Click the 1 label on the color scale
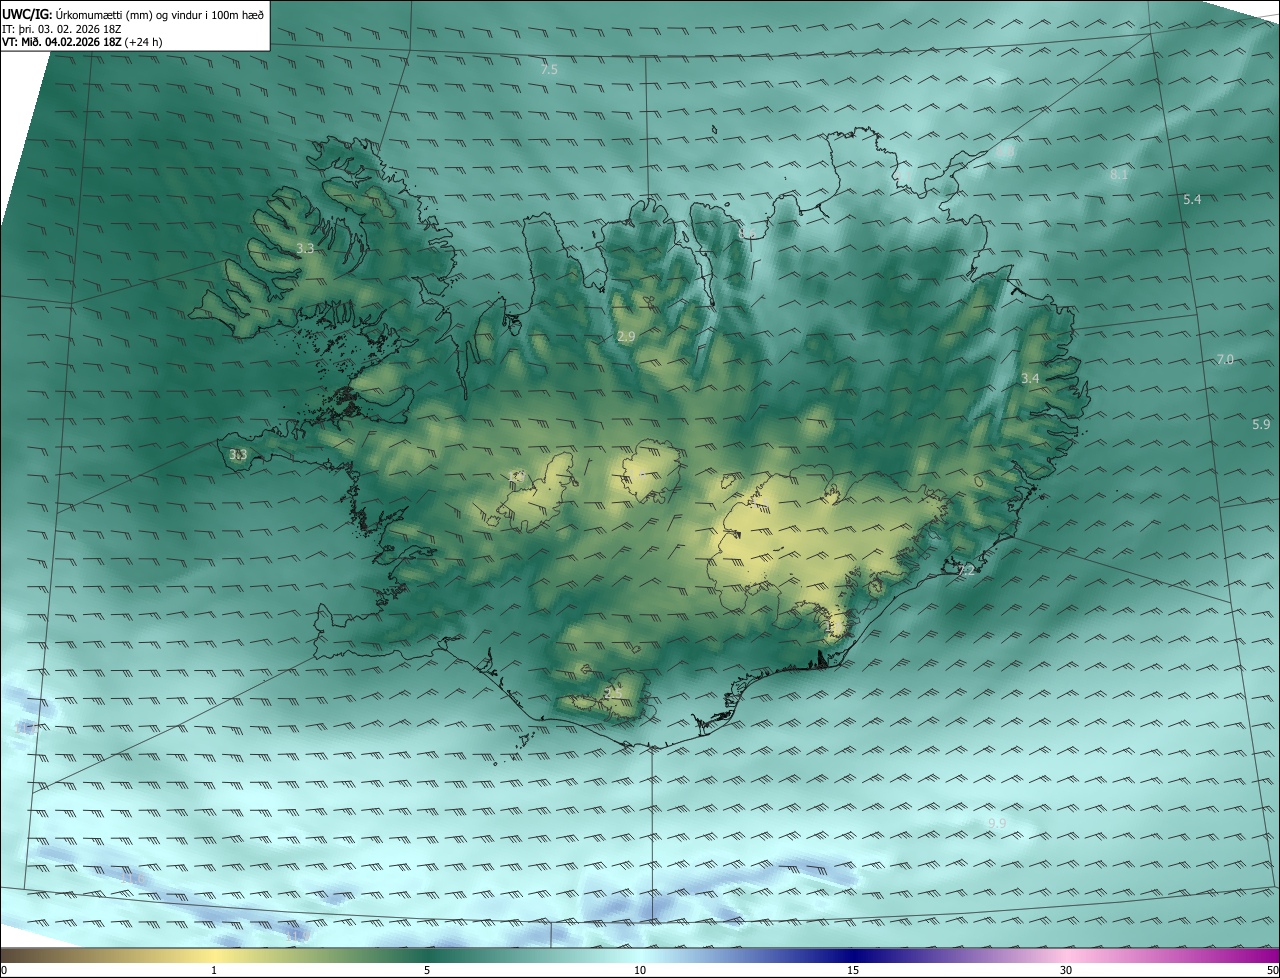The width and height of the screenshot is (1280, 978). pyautogui.click(x=214, y=970)
